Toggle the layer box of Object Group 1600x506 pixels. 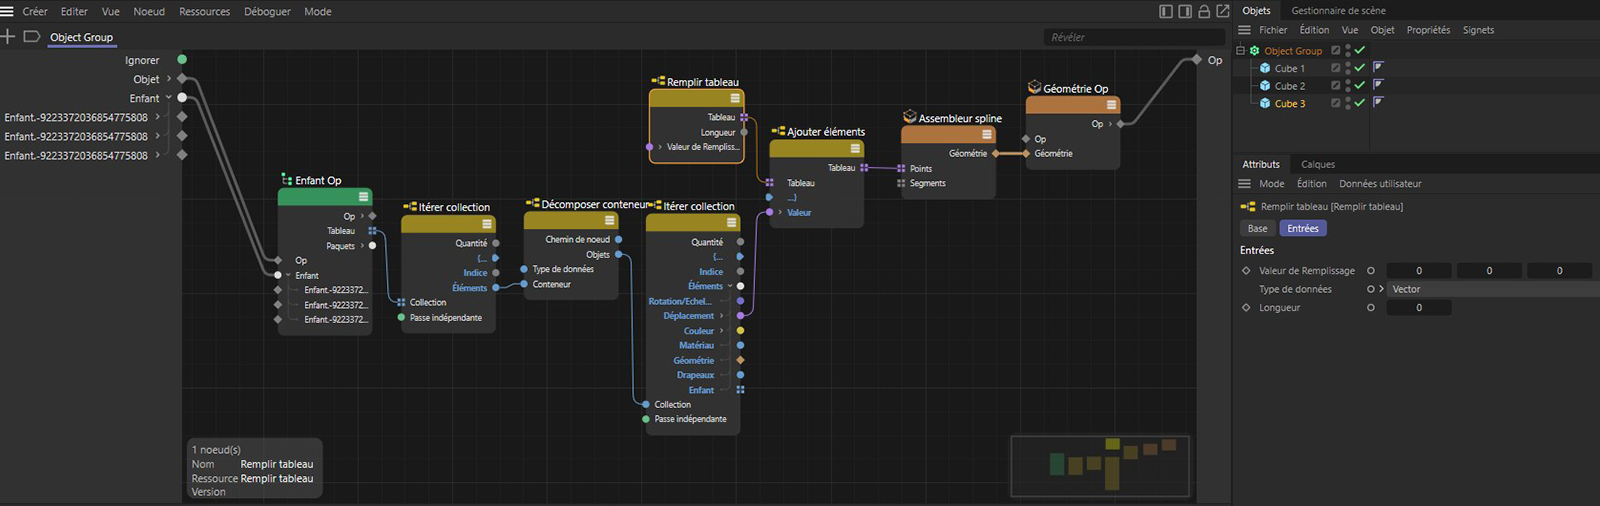pos(1335,51)
